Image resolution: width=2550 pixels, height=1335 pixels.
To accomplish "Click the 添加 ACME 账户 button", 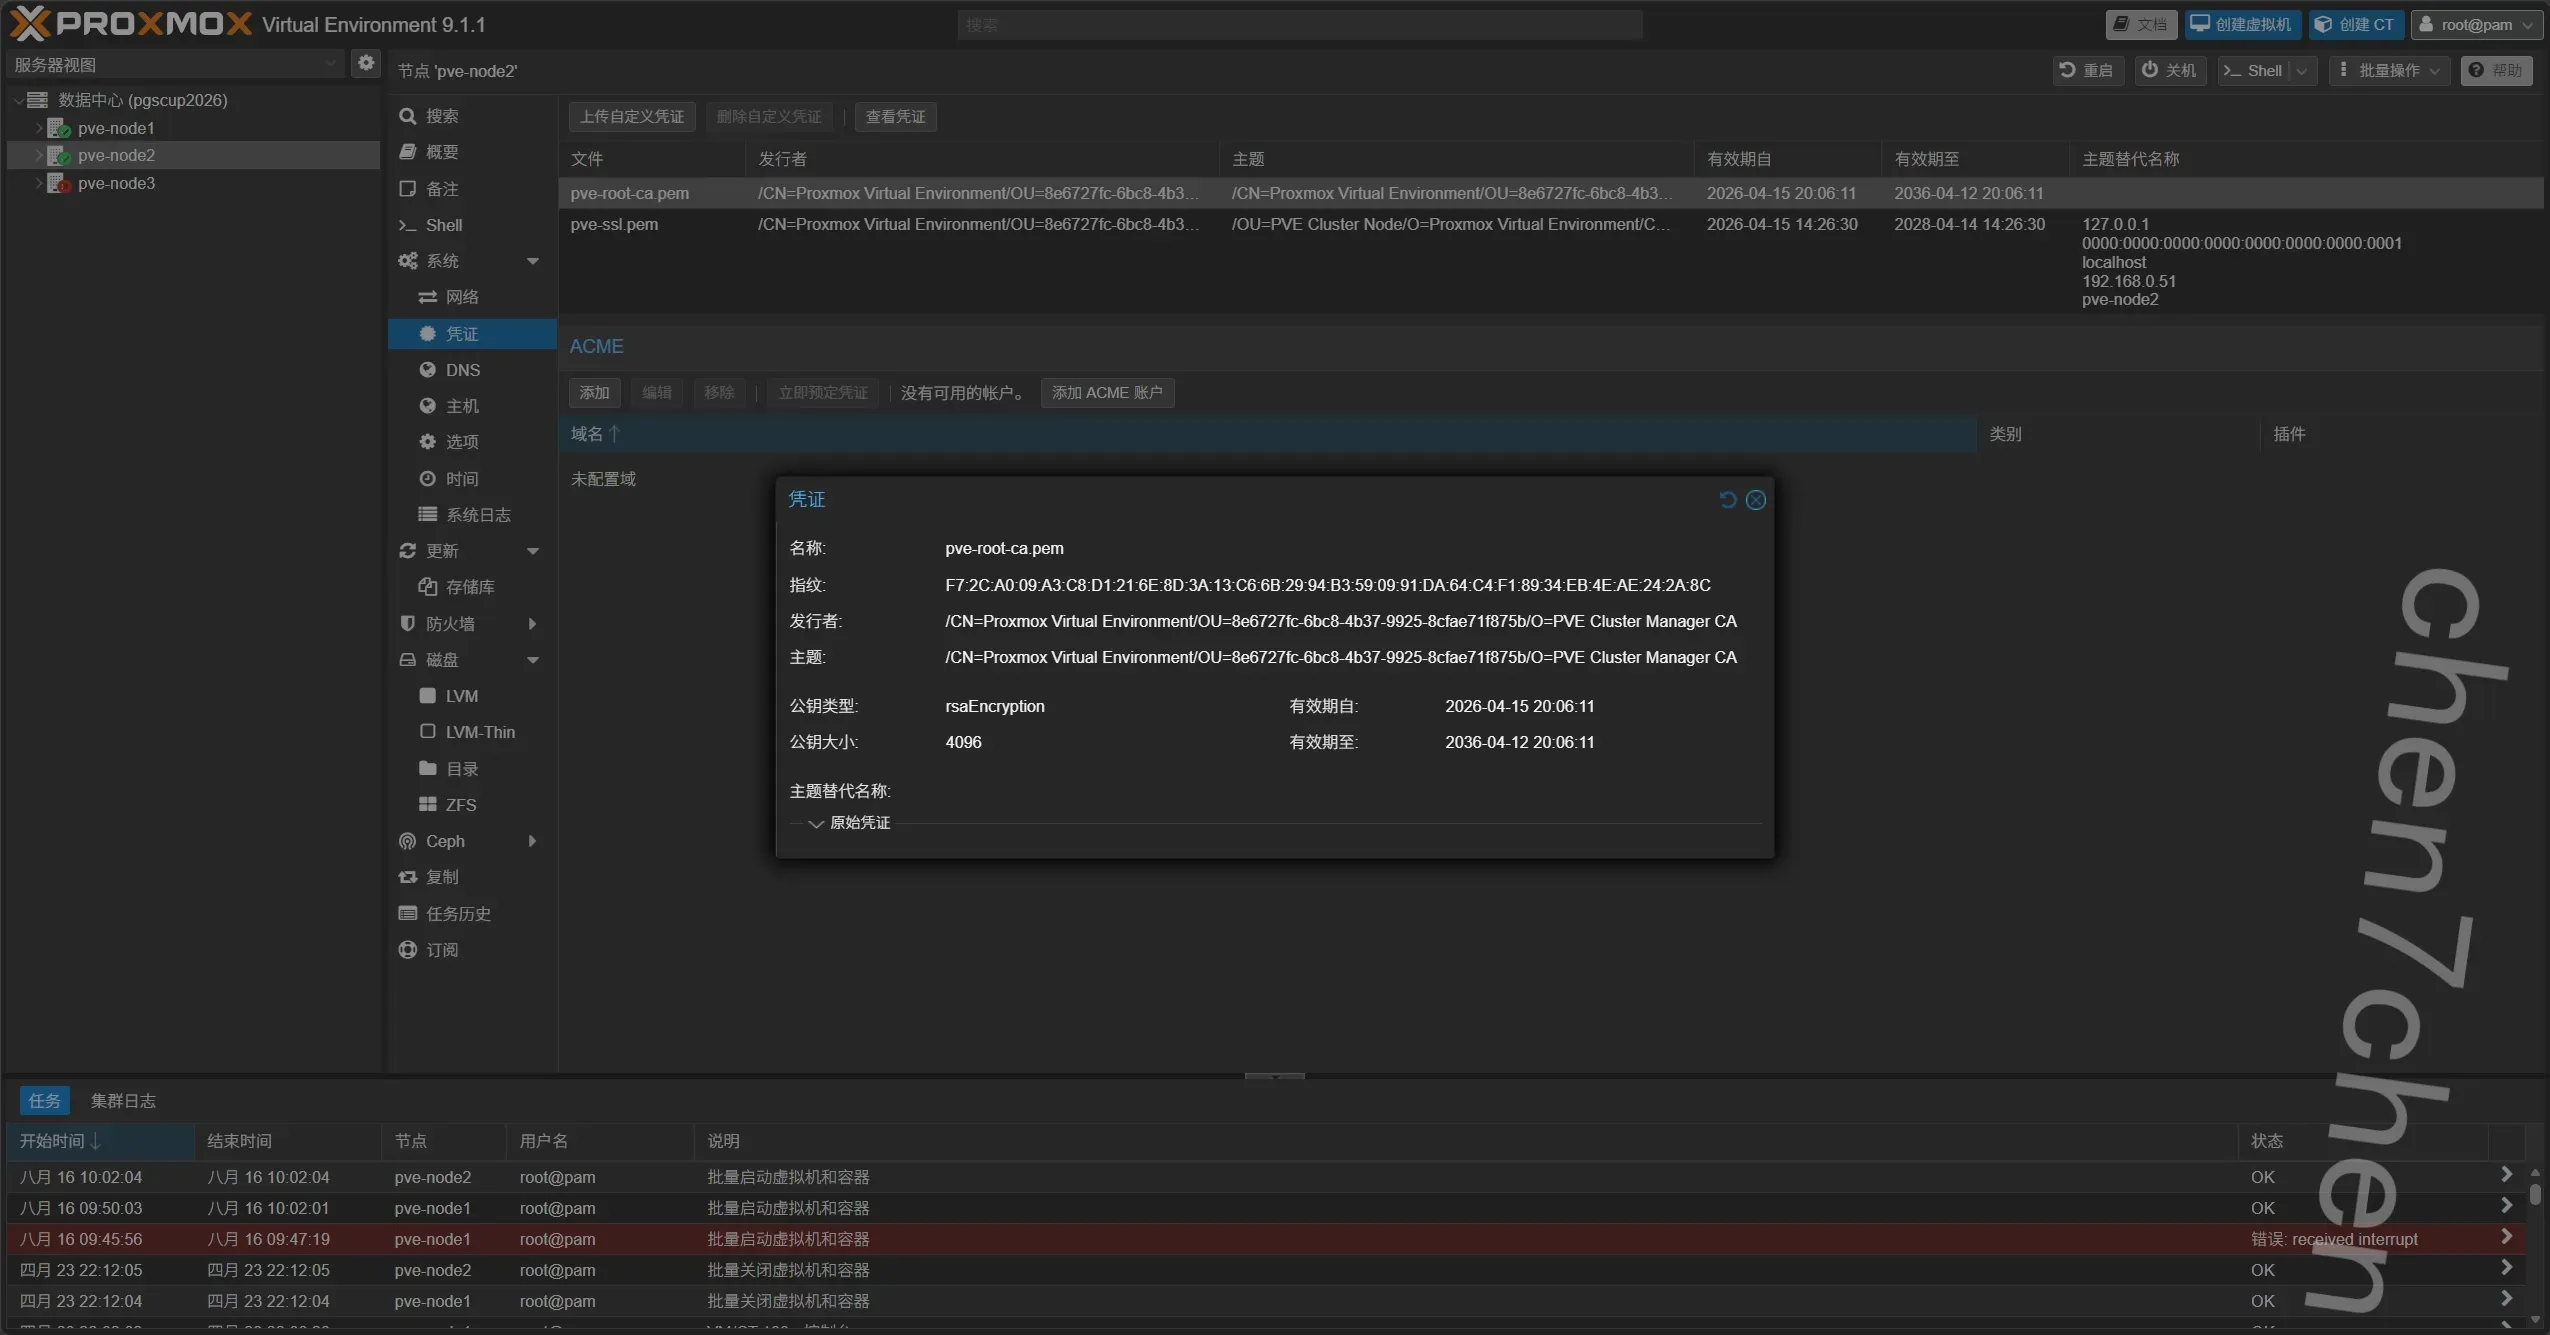I will click(x=1107, y=393).
